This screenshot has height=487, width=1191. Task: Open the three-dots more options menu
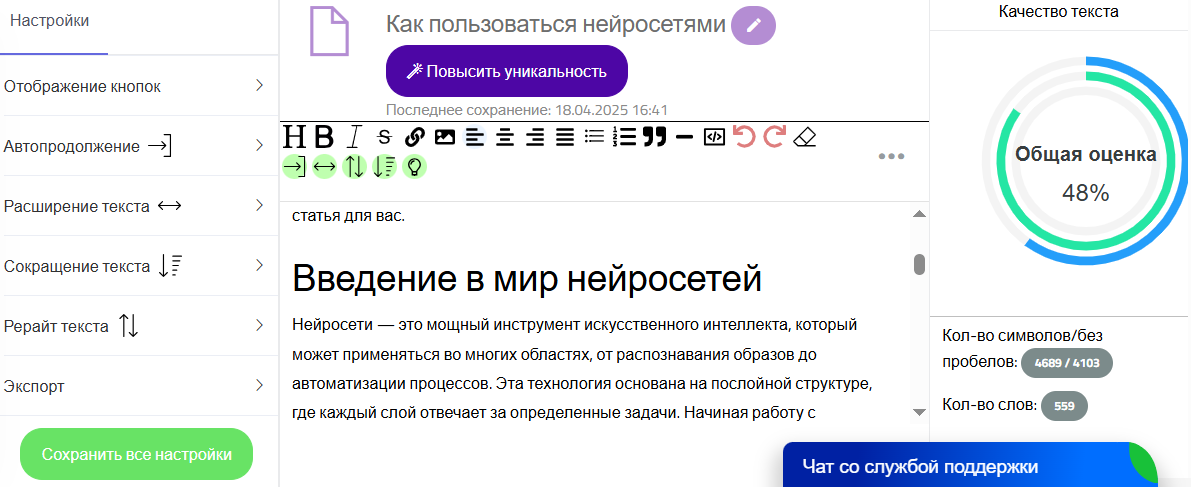tap(891, 157)
